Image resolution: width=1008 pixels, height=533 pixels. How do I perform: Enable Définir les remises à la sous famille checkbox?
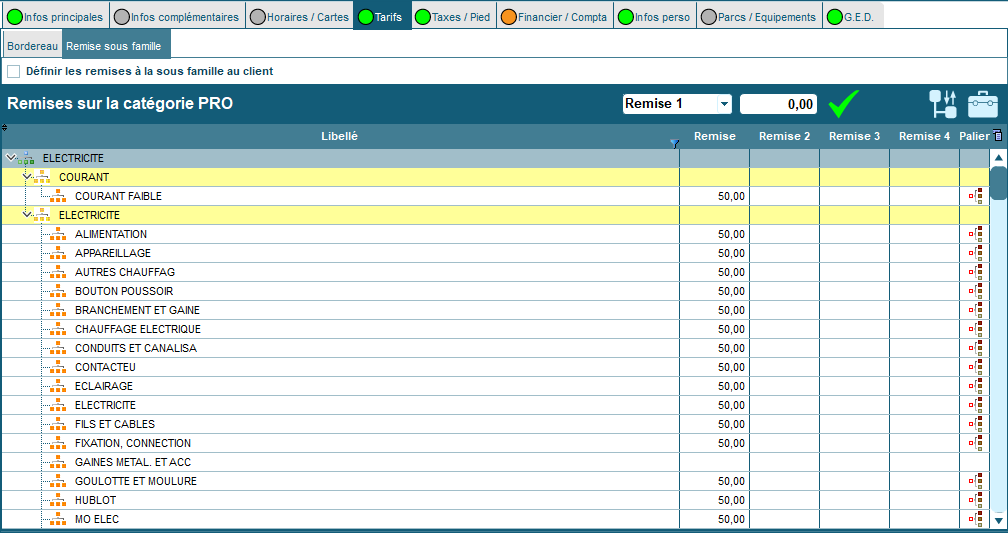(x=14, y=71)
